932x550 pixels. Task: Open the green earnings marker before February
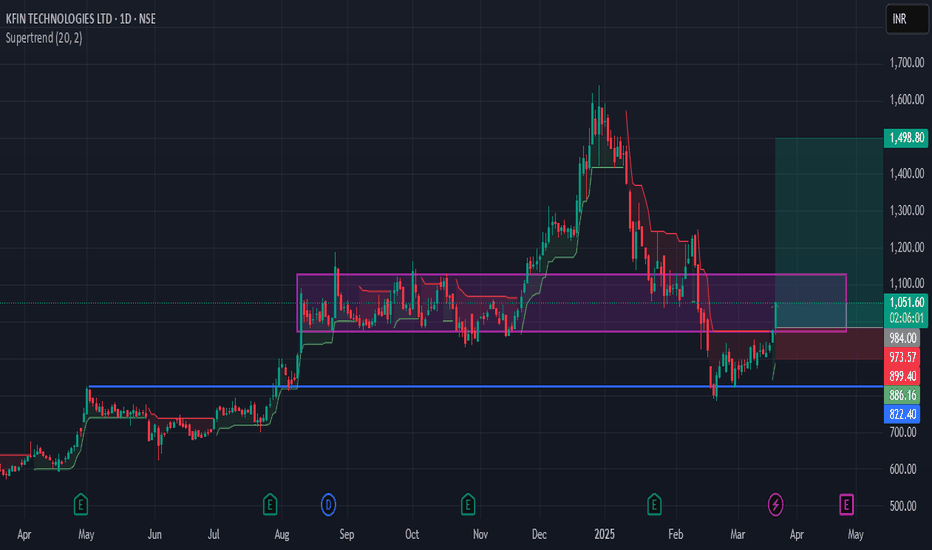(654, 505)
